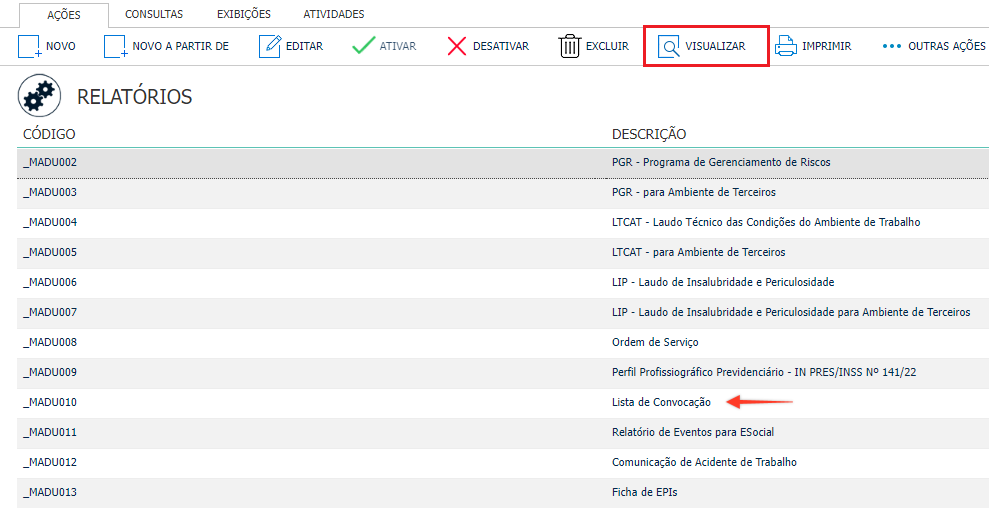The image size is (989, 508).
Task: Select the Ficha de EPIs row
Action: click(503, 493)
